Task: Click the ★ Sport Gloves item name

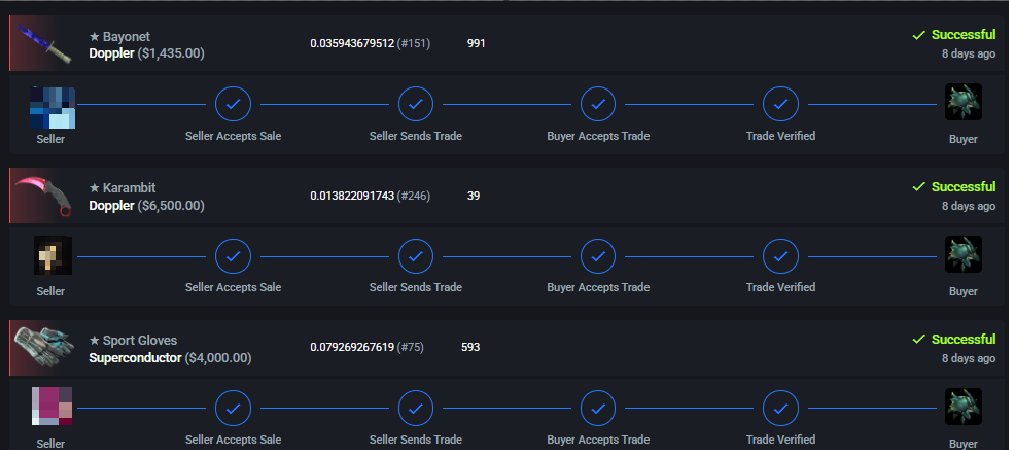Action: [133, 341]
